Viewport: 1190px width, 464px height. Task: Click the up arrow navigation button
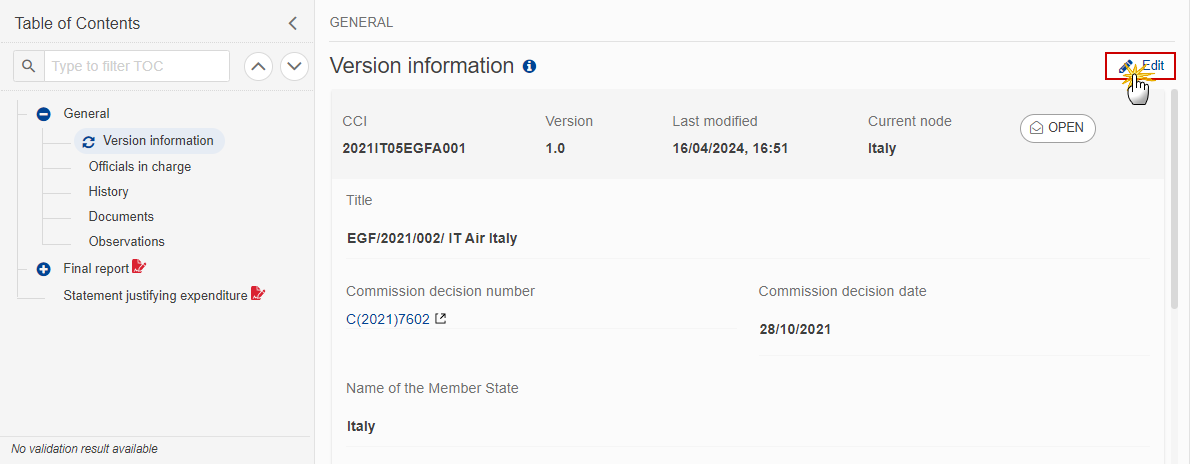point(258,66)
